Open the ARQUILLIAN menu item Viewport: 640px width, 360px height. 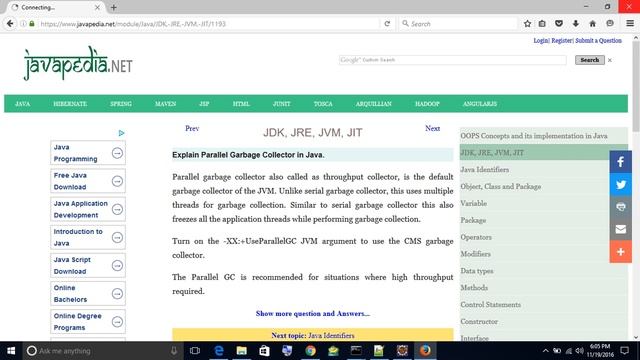[373, 104]
